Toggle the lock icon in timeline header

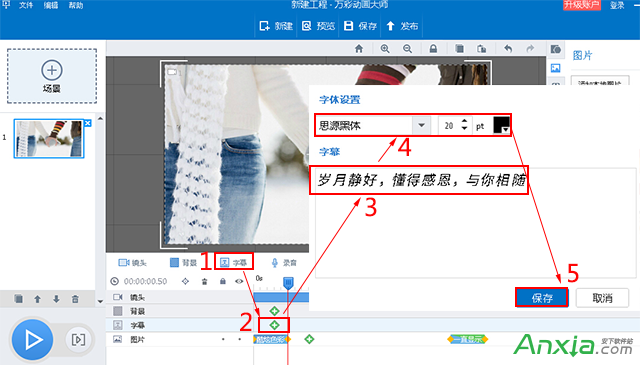222,281
